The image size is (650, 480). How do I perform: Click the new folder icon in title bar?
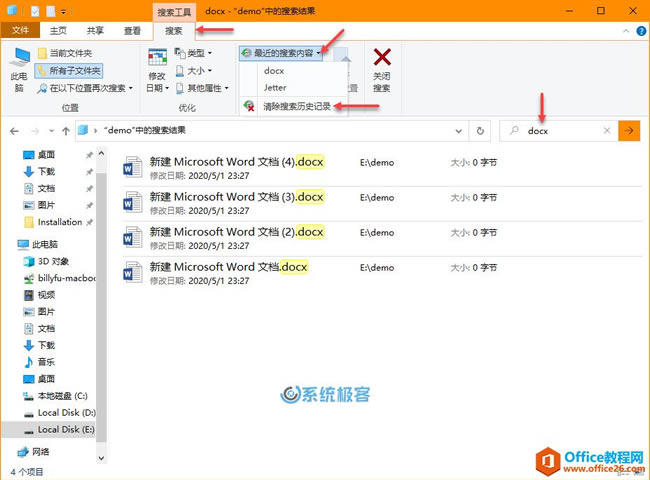tap(51, 11)
